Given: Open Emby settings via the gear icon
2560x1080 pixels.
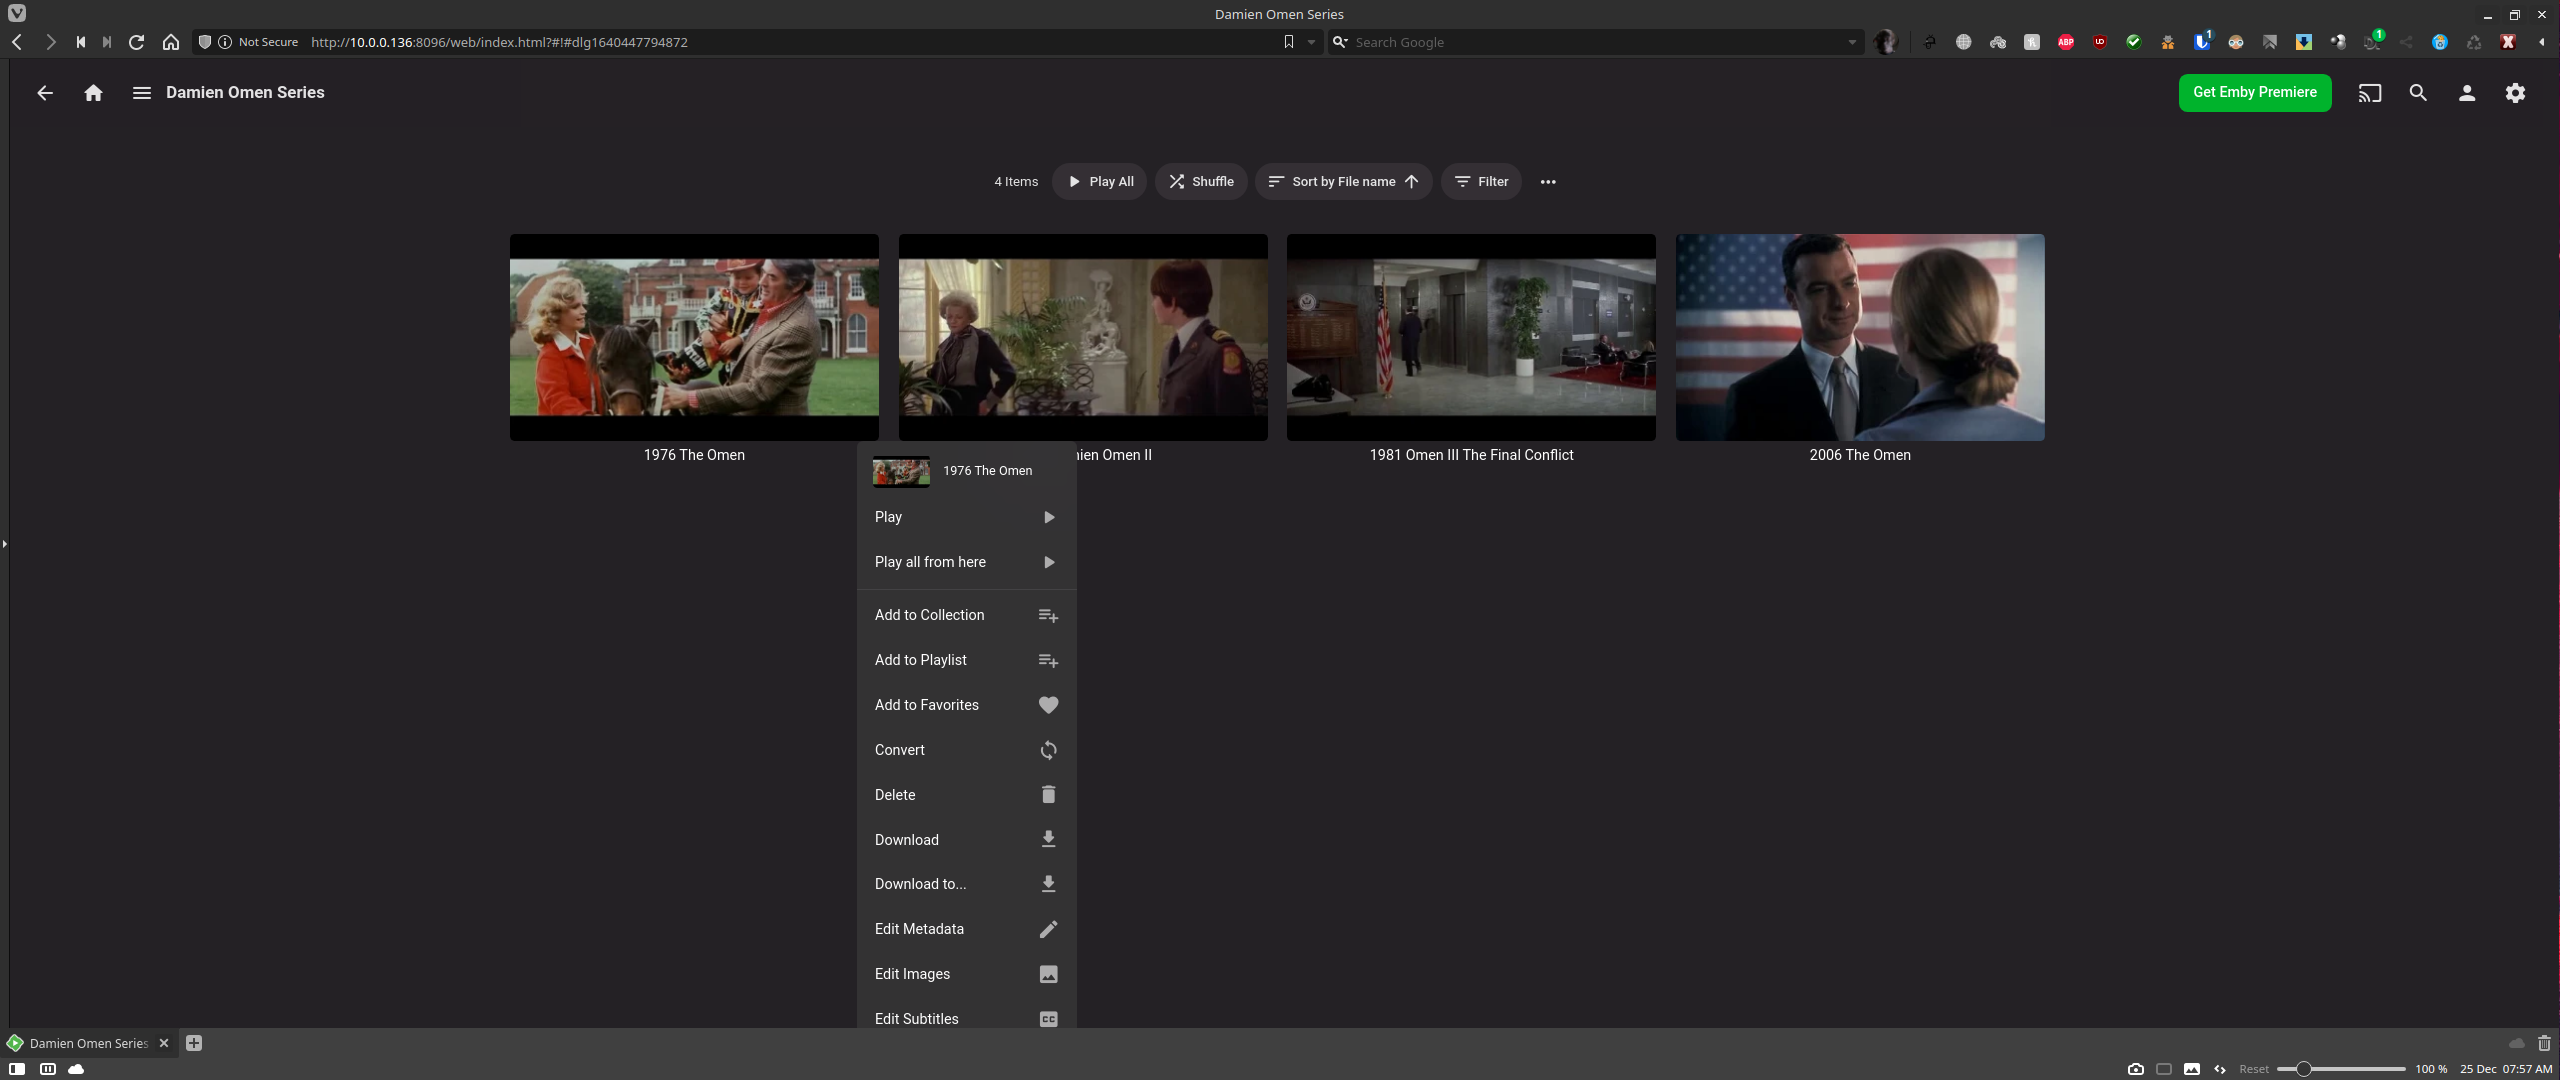Looking at the screenshot, I should [x=2516, y=92].
